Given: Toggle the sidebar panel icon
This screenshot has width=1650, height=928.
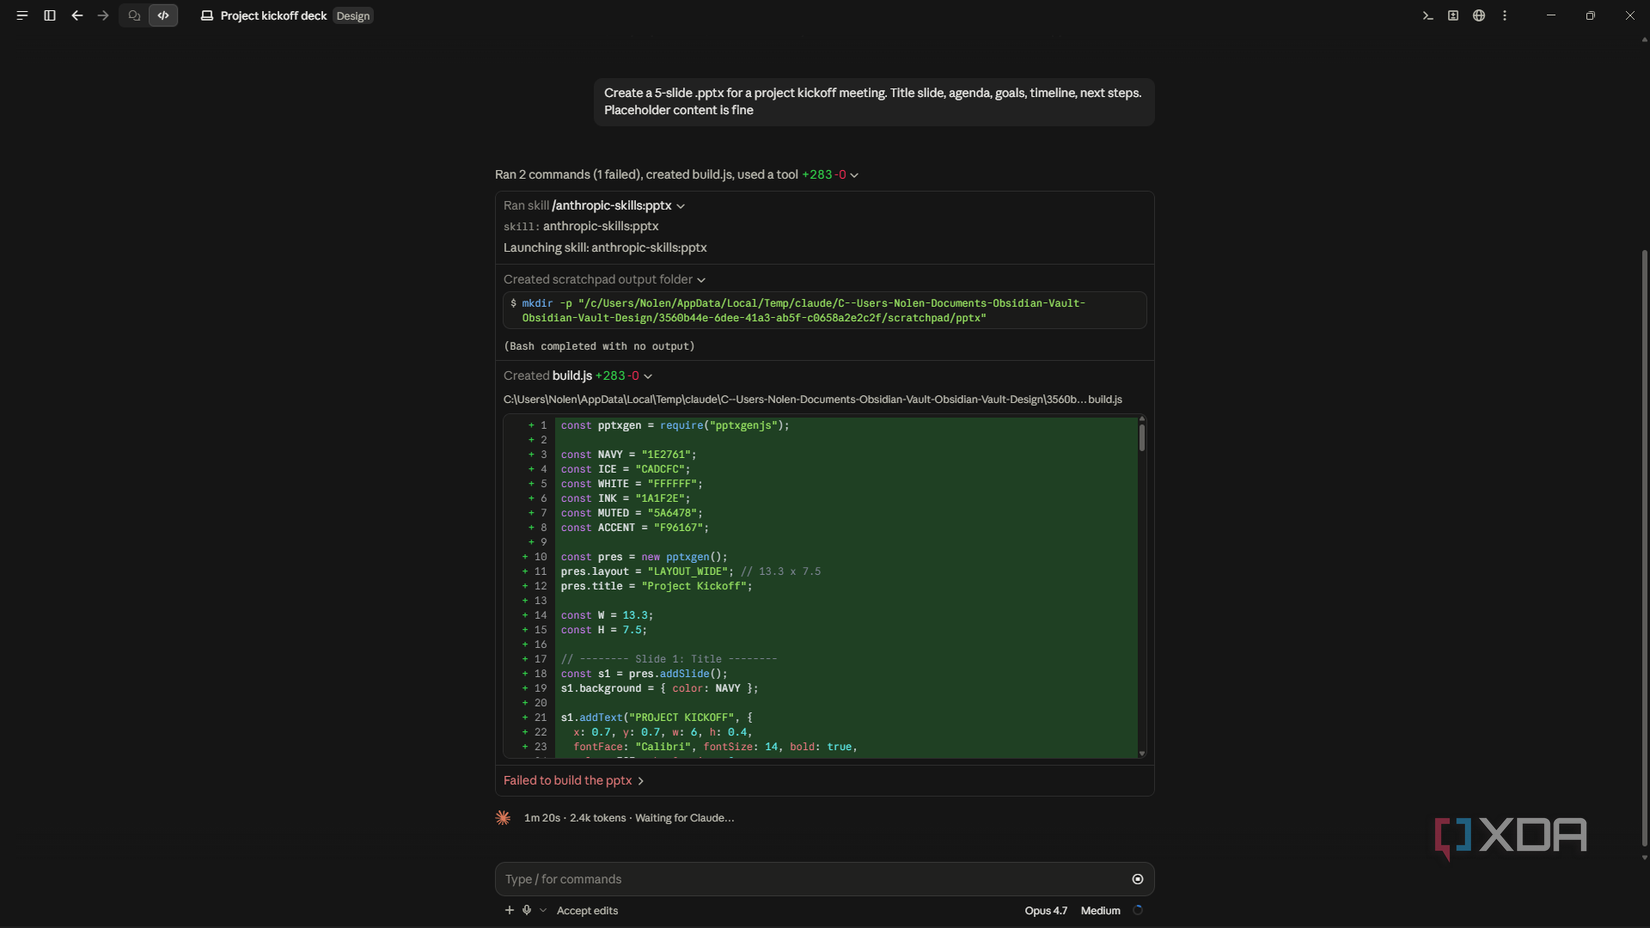Looking at the screenshot, I should pyautogui.click(x=49, y=16).
